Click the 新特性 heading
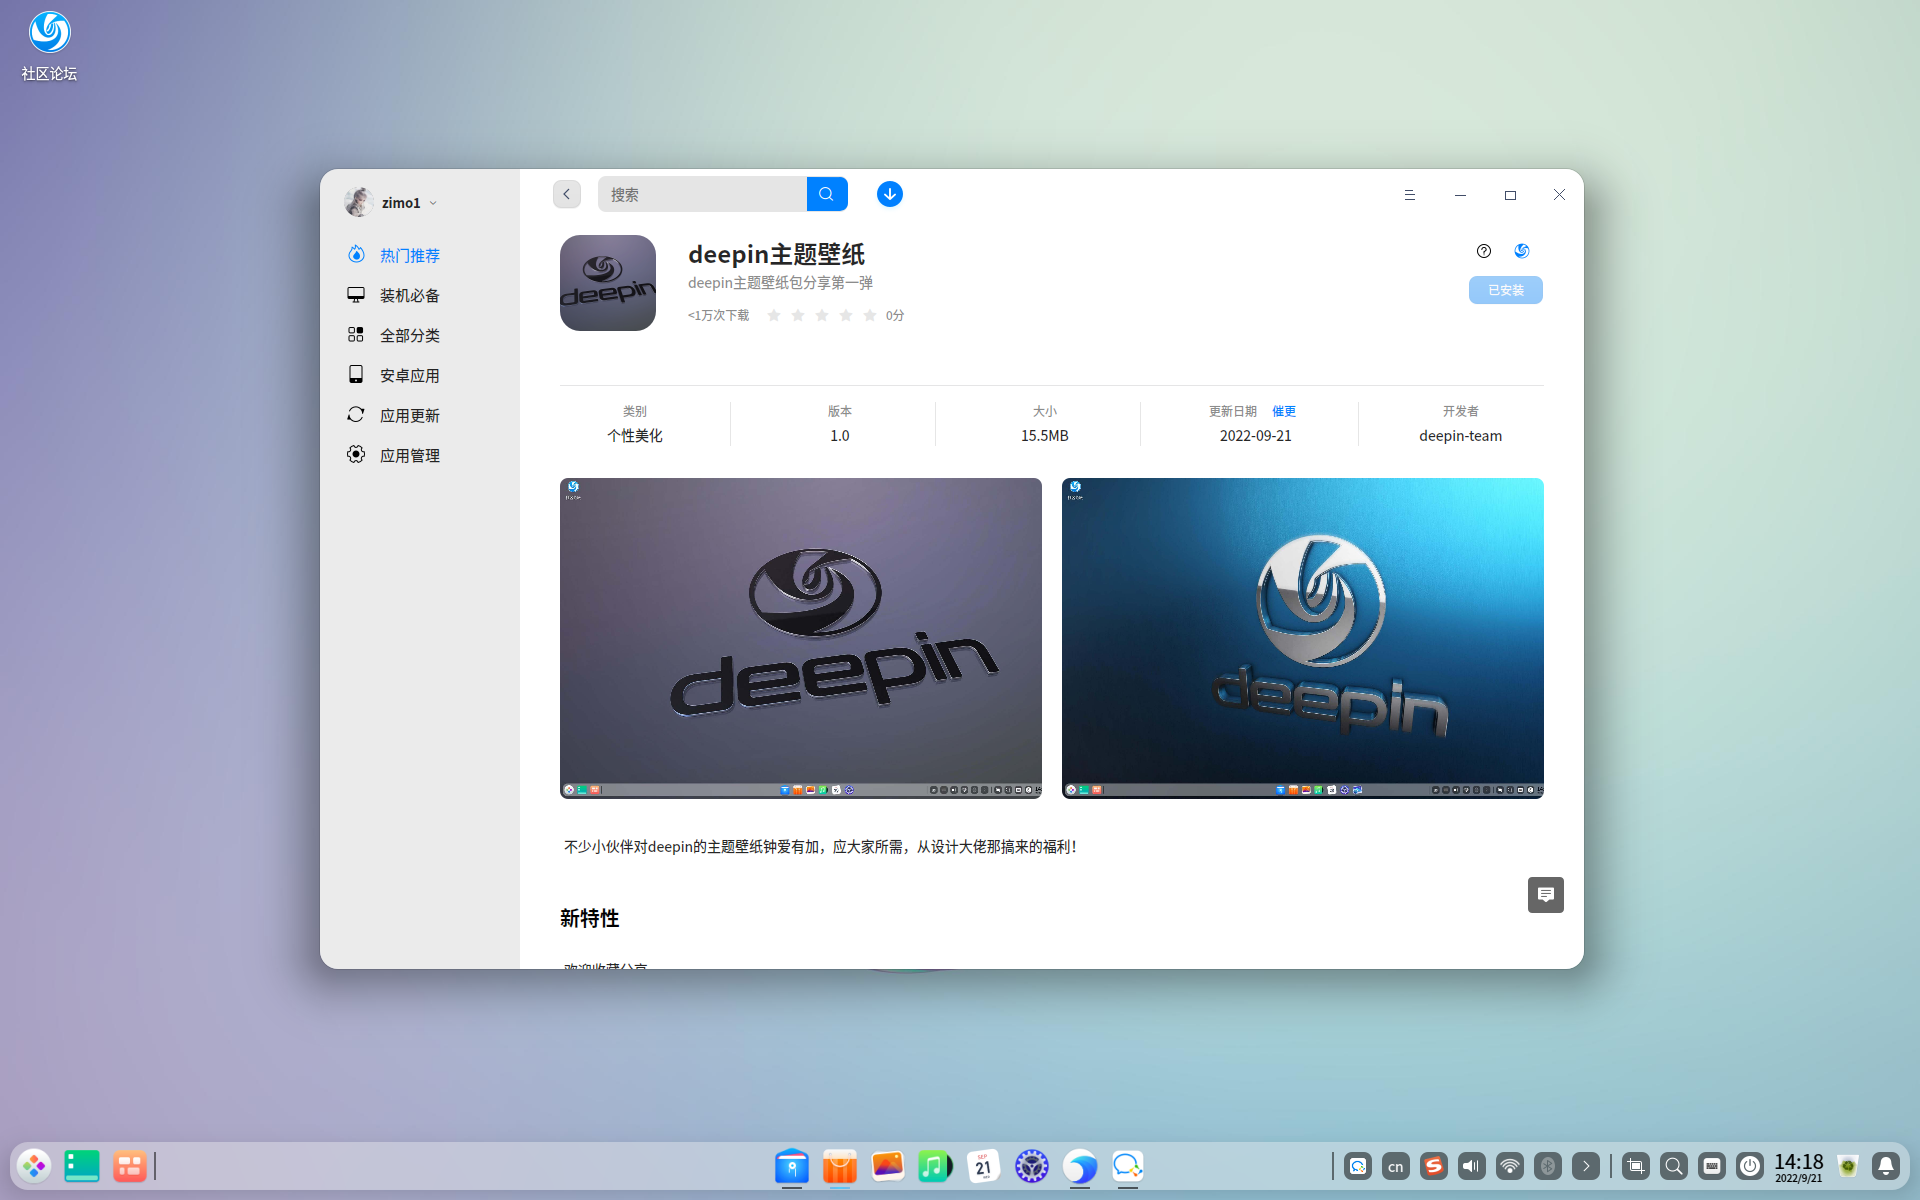Image resolution: width=1920 pixels, height=1200 pixels. tap(590, 918)
